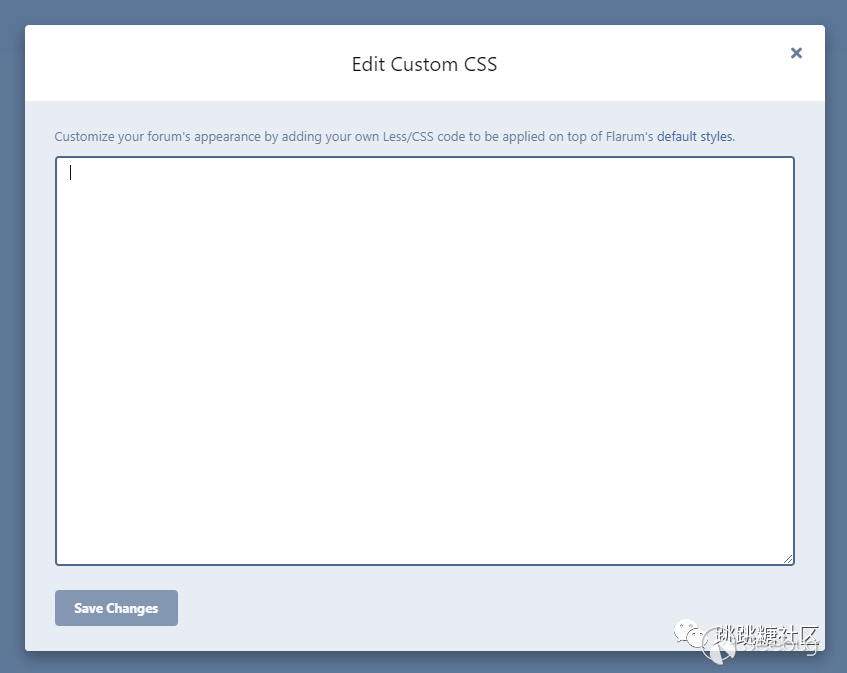Screen dimensions: 847x673
Task: Click the textarea resize grip handle
Action: tap(788, 559)
